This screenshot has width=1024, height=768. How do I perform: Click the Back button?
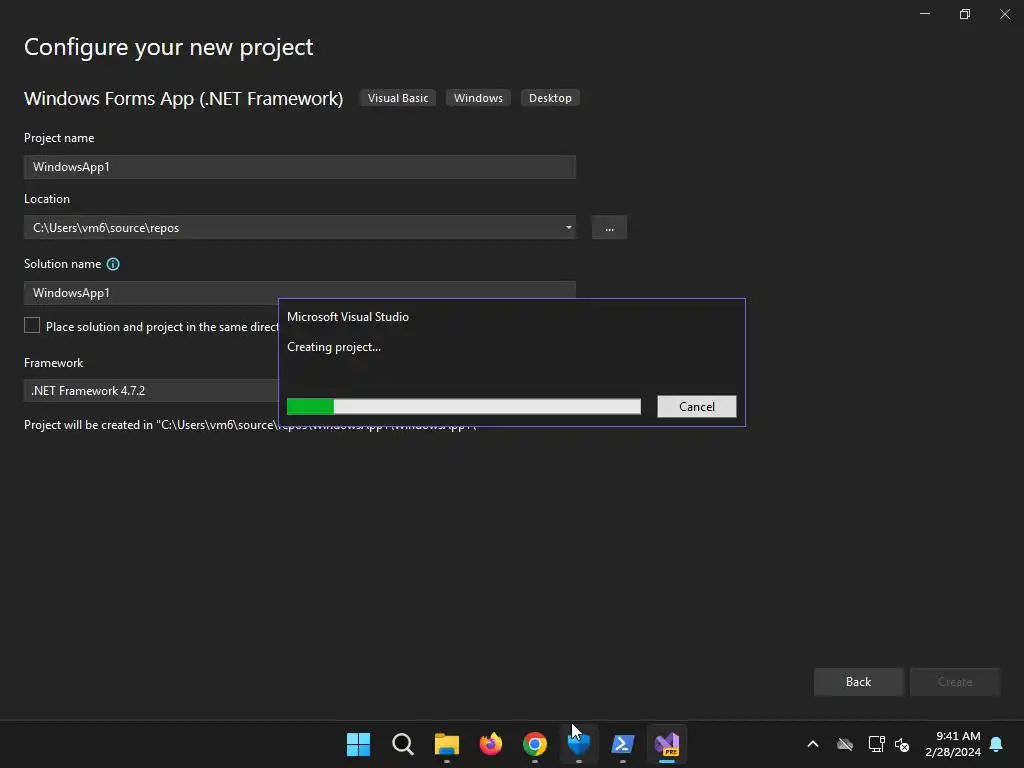(x=858, y=682)
